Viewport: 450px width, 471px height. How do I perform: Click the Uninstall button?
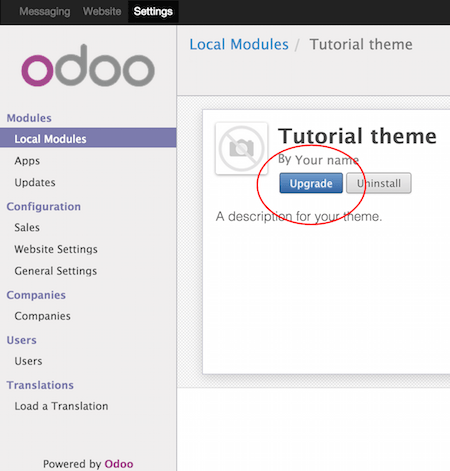tap(379, 183)
